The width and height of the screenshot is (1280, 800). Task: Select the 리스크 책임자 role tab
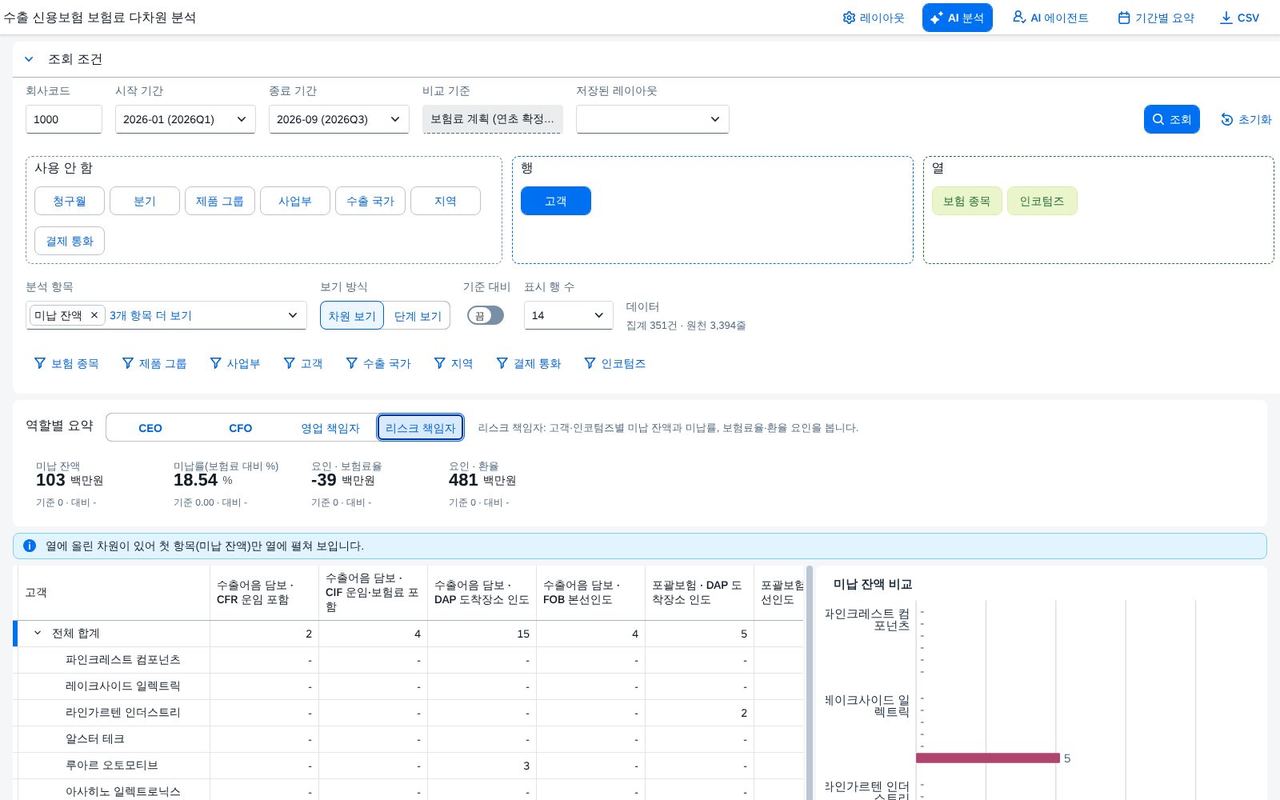pyautogui.click(x=421, y=428)
